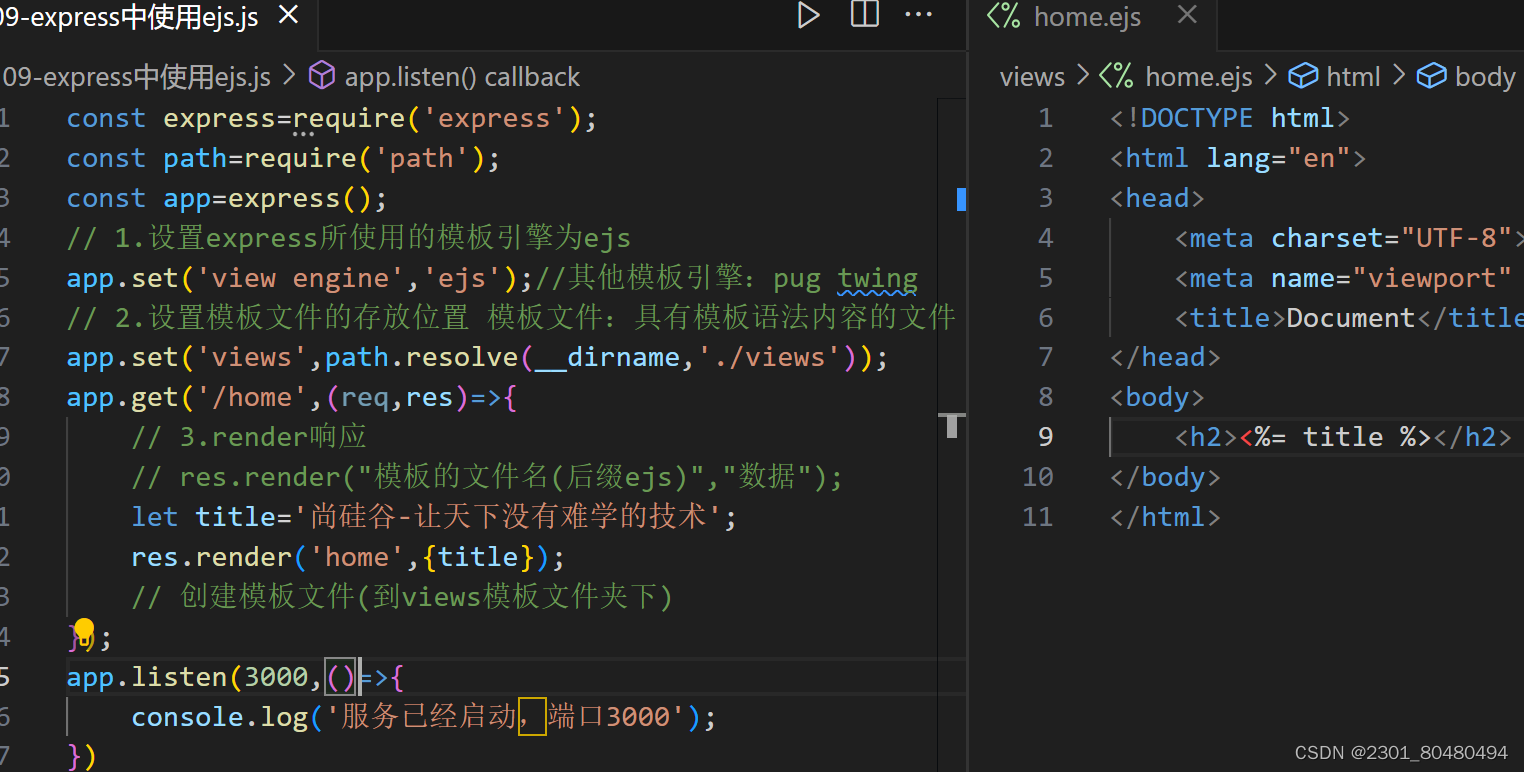This screenshot has width=1524, height=772.
Task: Click the <title>Document line
Action: [x=1350, y=318]
